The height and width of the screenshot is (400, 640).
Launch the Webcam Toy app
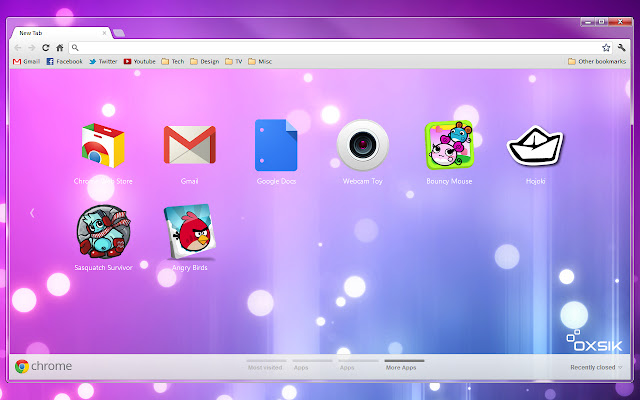pyautogui.click(x=362, y=145)
